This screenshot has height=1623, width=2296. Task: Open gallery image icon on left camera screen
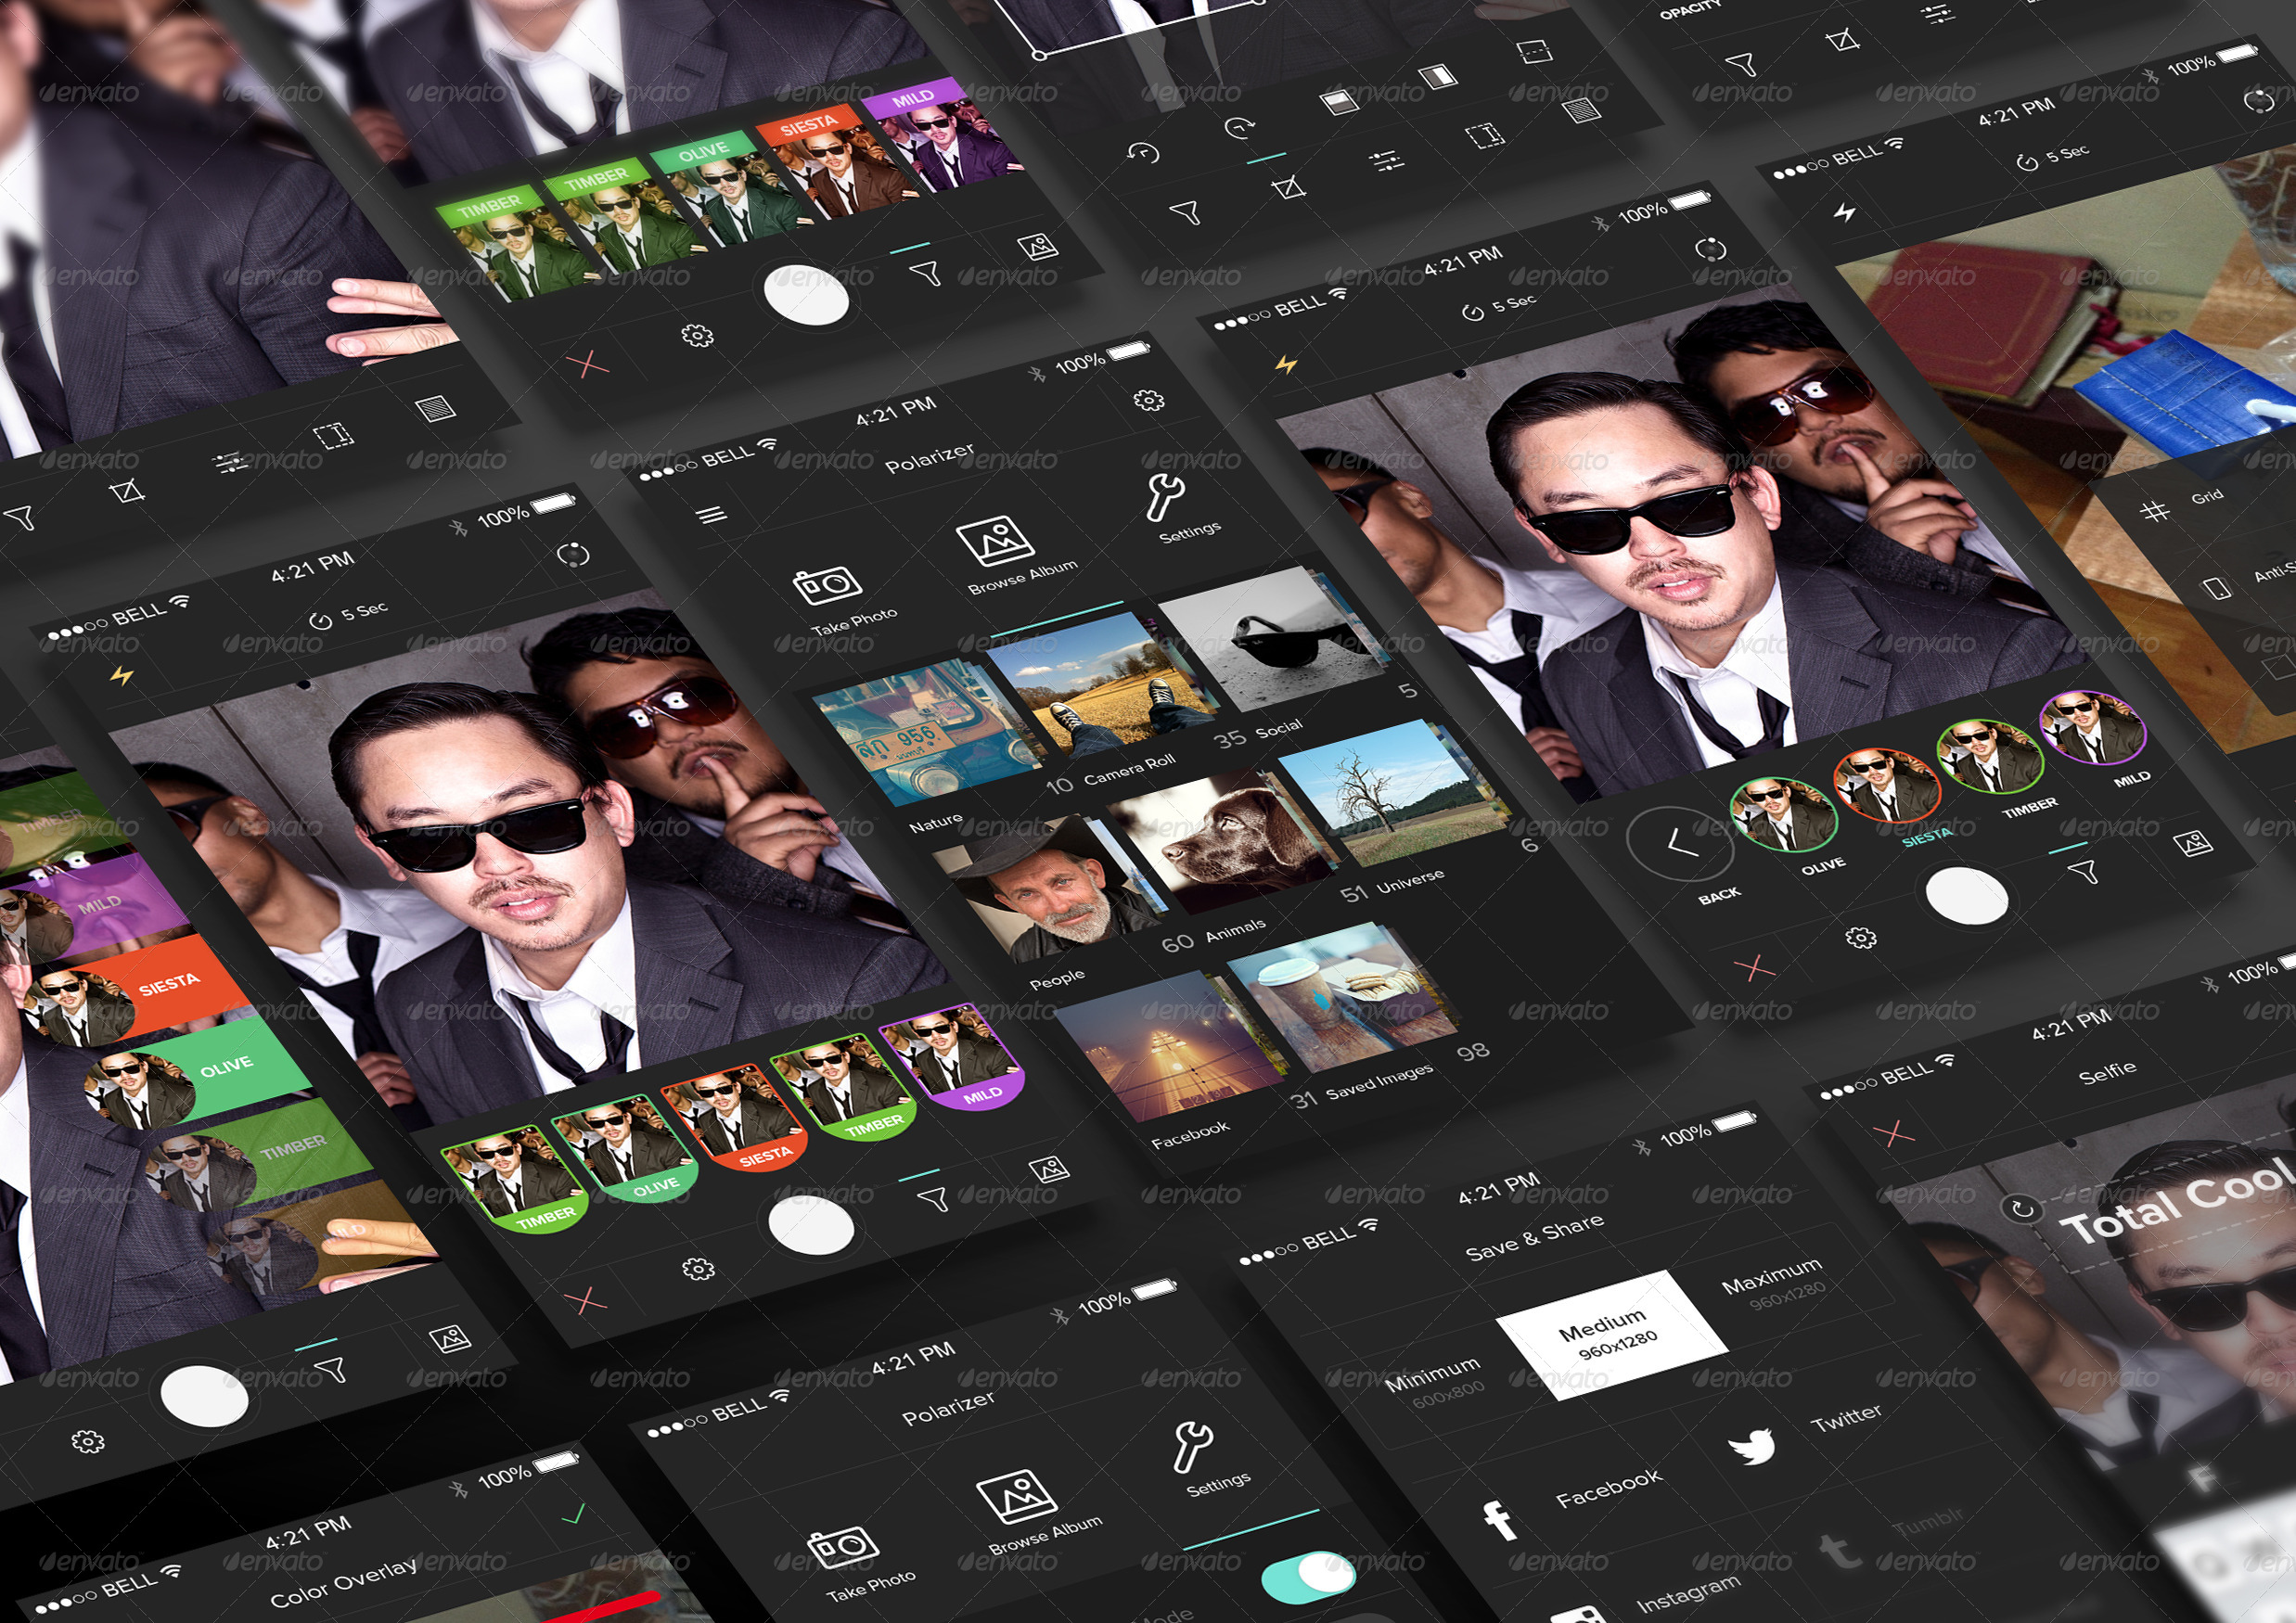[1049, 1168]
